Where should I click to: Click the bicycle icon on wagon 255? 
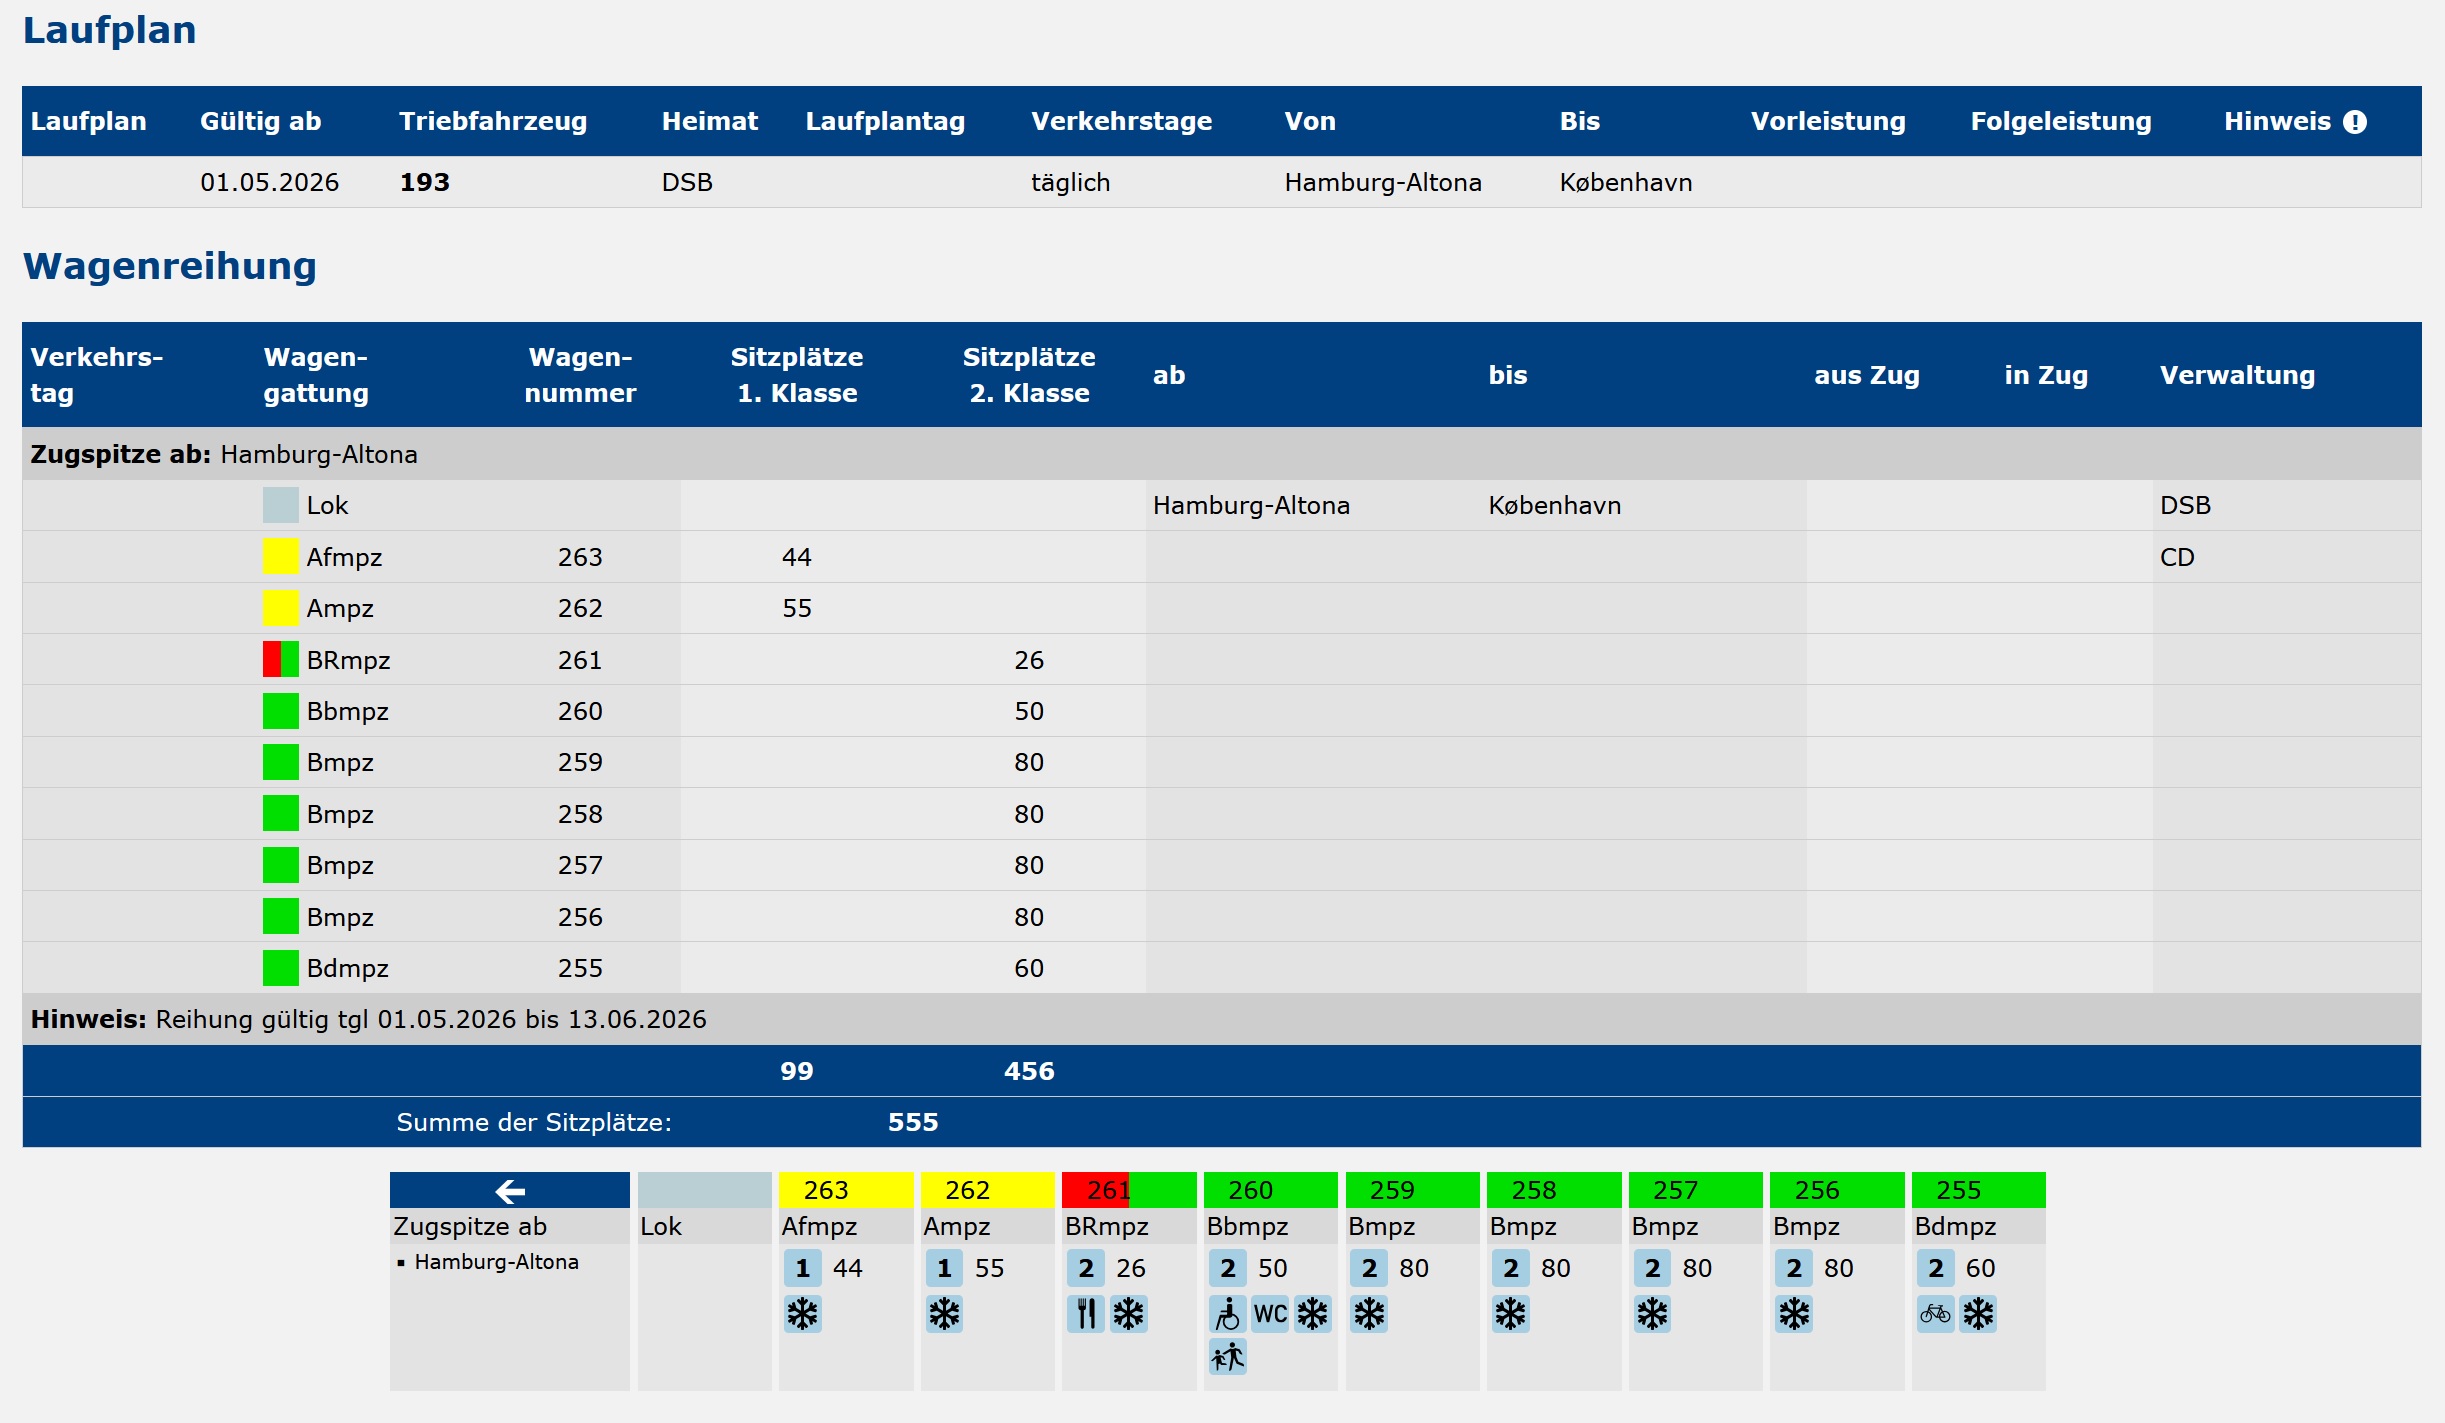[x=1936, y=1314]
